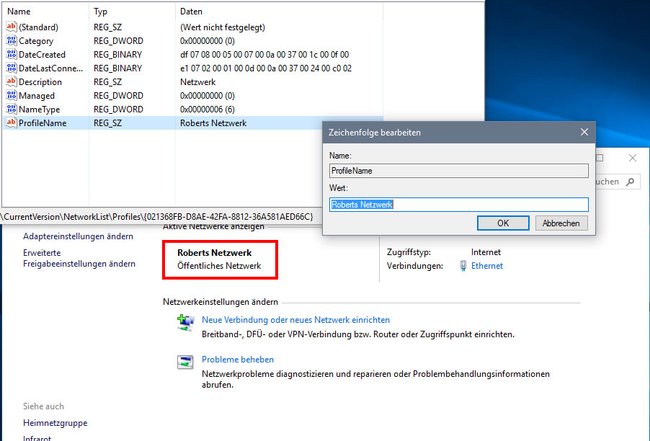Open the Ethernet connection link
This screenshot has height=441, width=650.
click(487, 266)
